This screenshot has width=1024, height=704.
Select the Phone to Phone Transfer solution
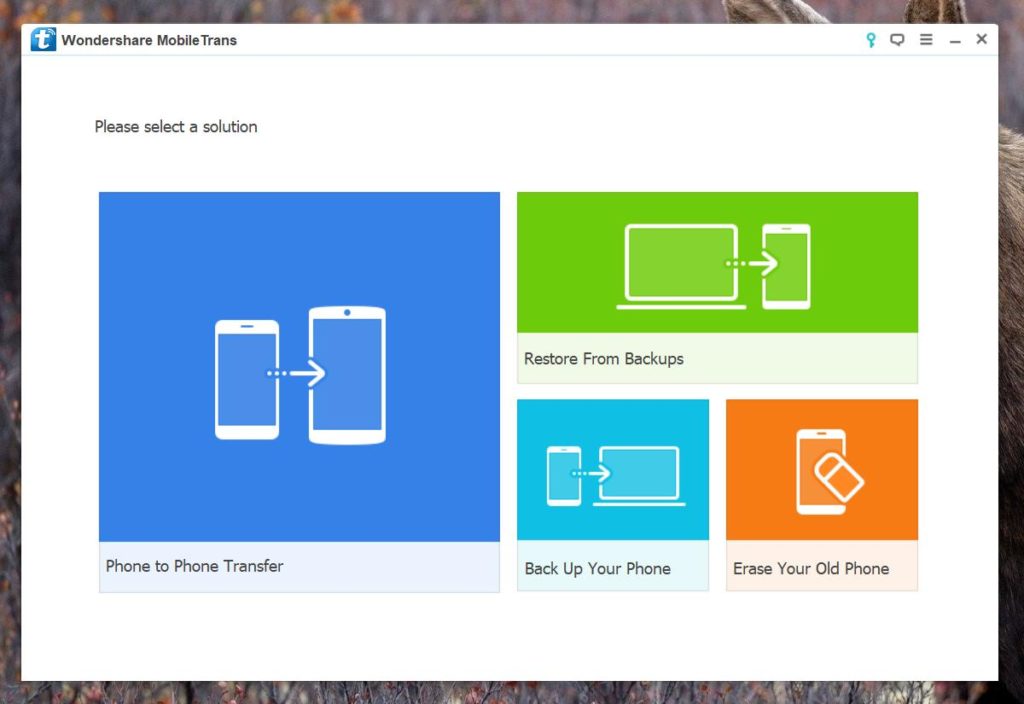tap(298, 390)
